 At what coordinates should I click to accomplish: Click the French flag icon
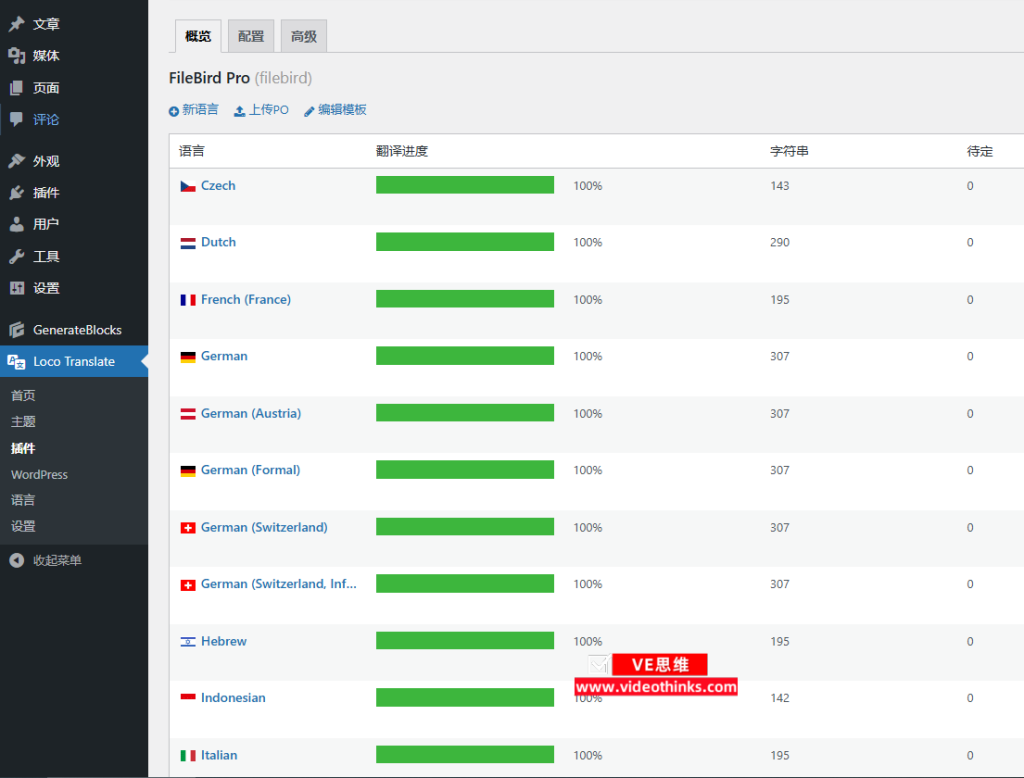click(x=188, y=300)
